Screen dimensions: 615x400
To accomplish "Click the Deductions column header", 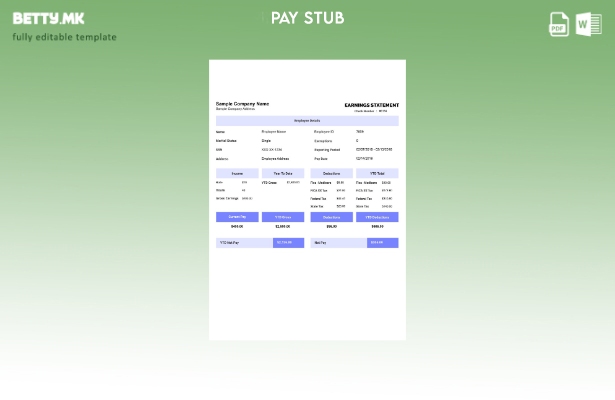I will (331, 173).
